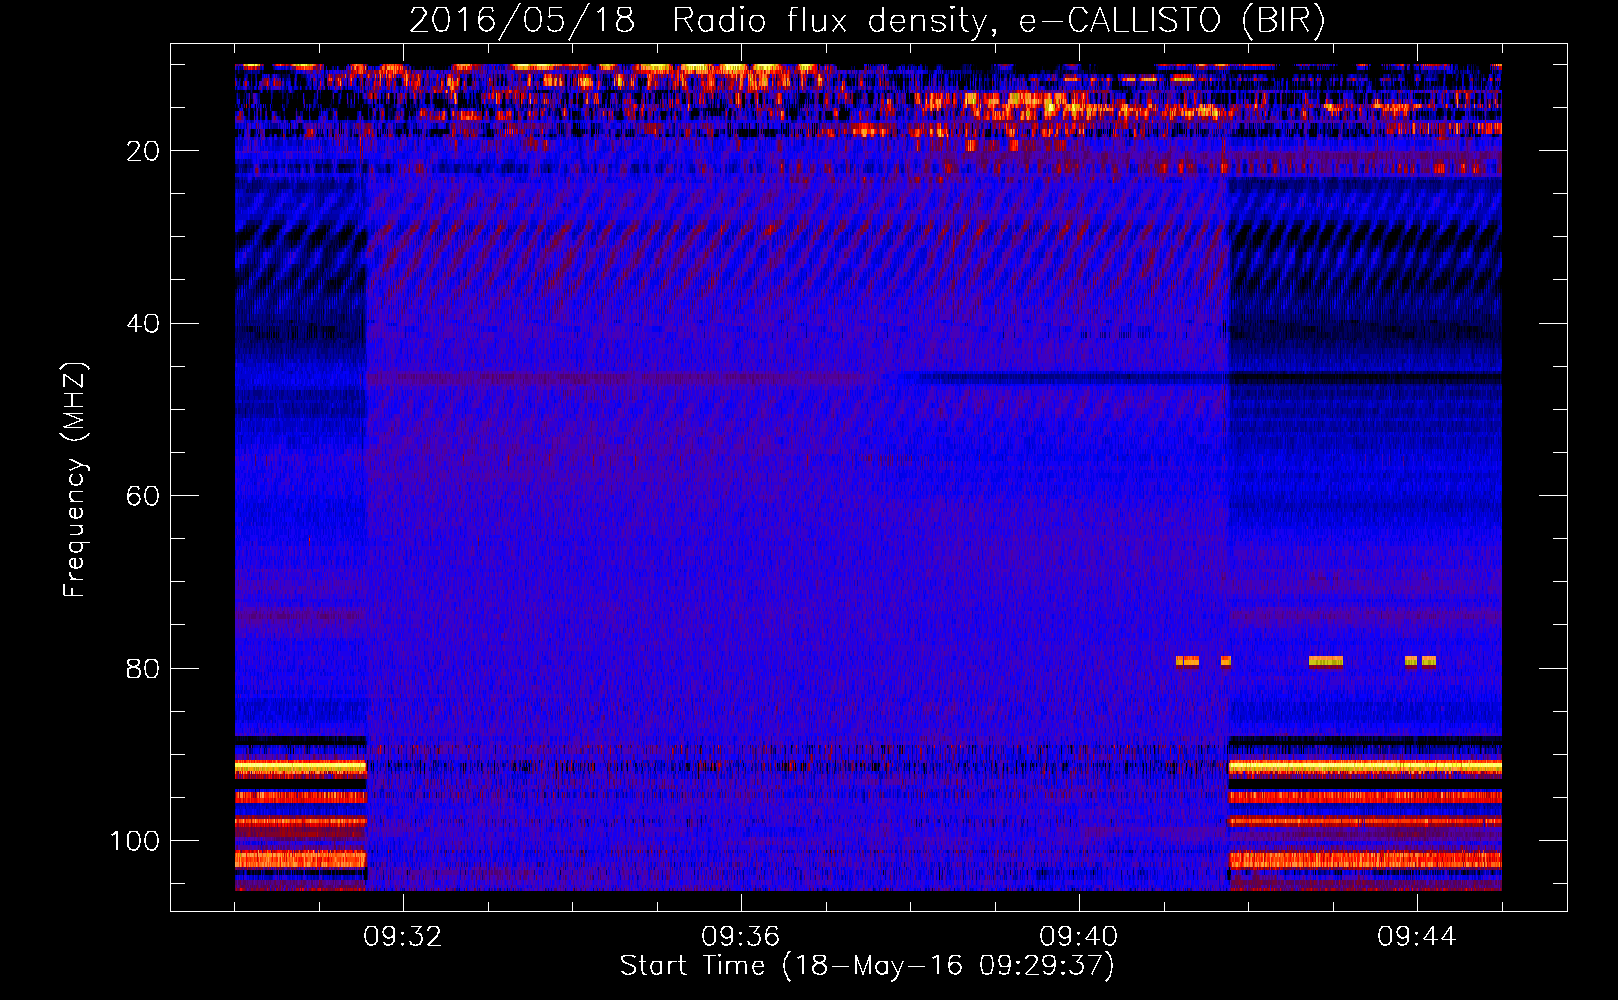Click the plot title "Radio flux density, e-CALLISTO (BIR)"
The image size is (1618, 1000).
pos(998,21)
